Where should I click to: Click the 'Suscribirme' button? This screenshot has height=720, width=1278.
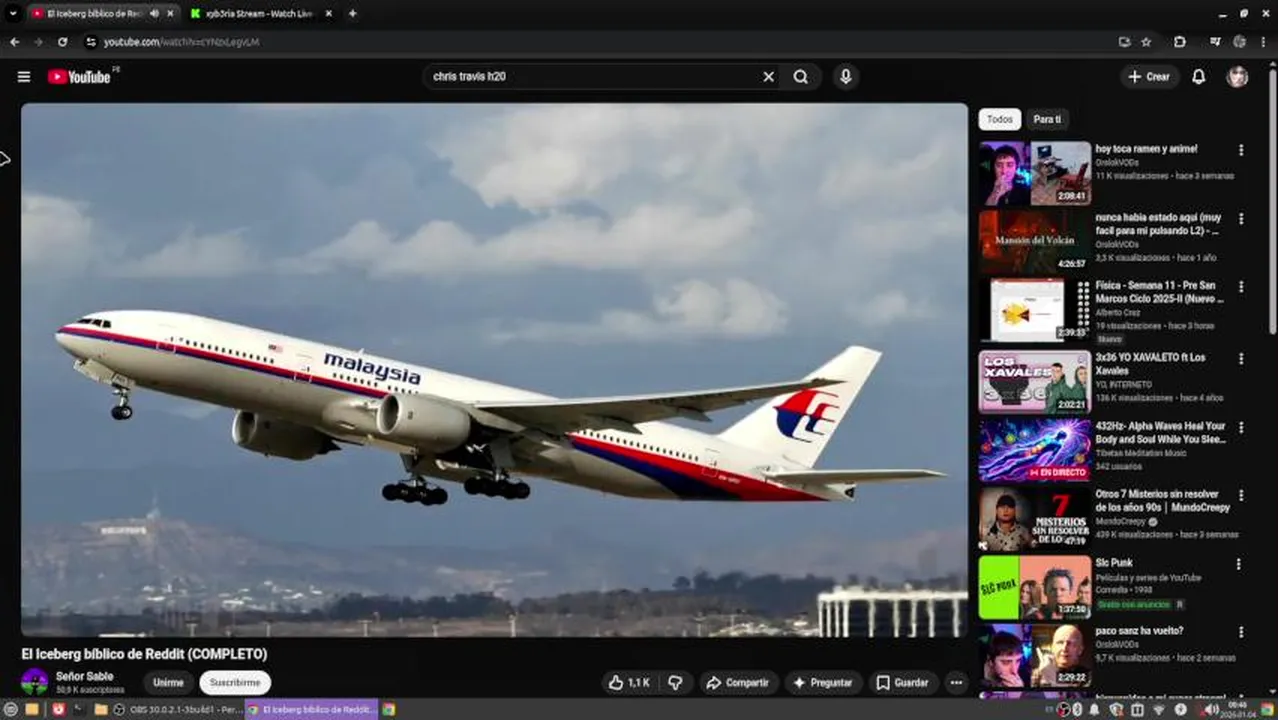coord(235,683)
